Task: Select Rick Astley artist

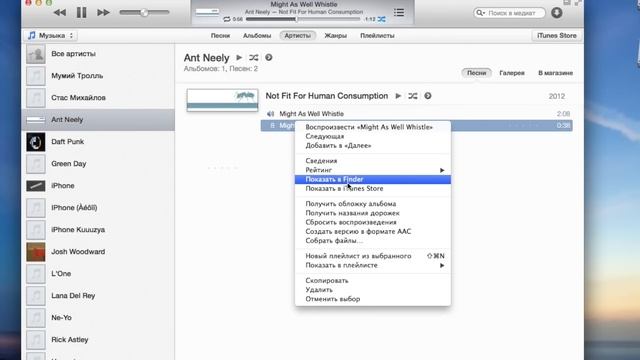Action: 98,340
